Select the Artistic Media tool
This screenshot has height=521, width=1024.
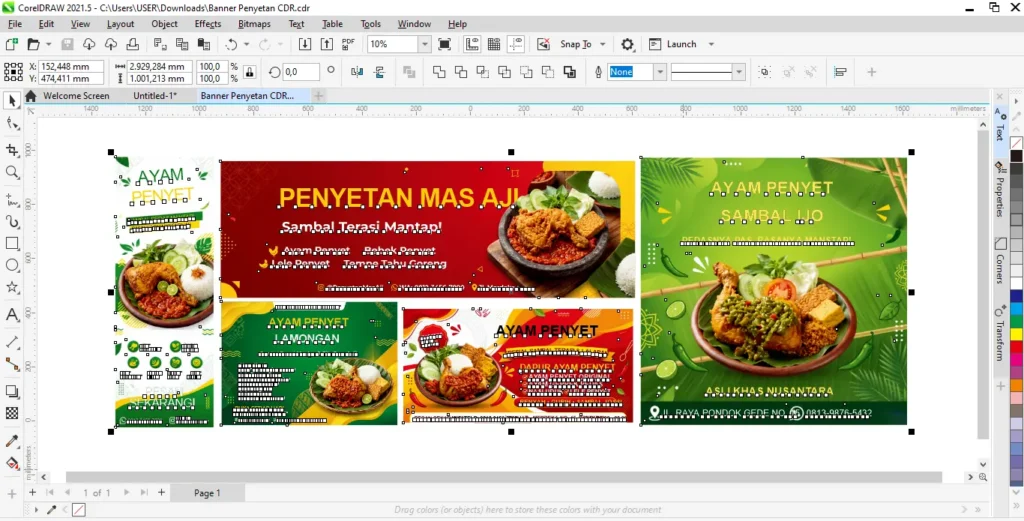12,221
